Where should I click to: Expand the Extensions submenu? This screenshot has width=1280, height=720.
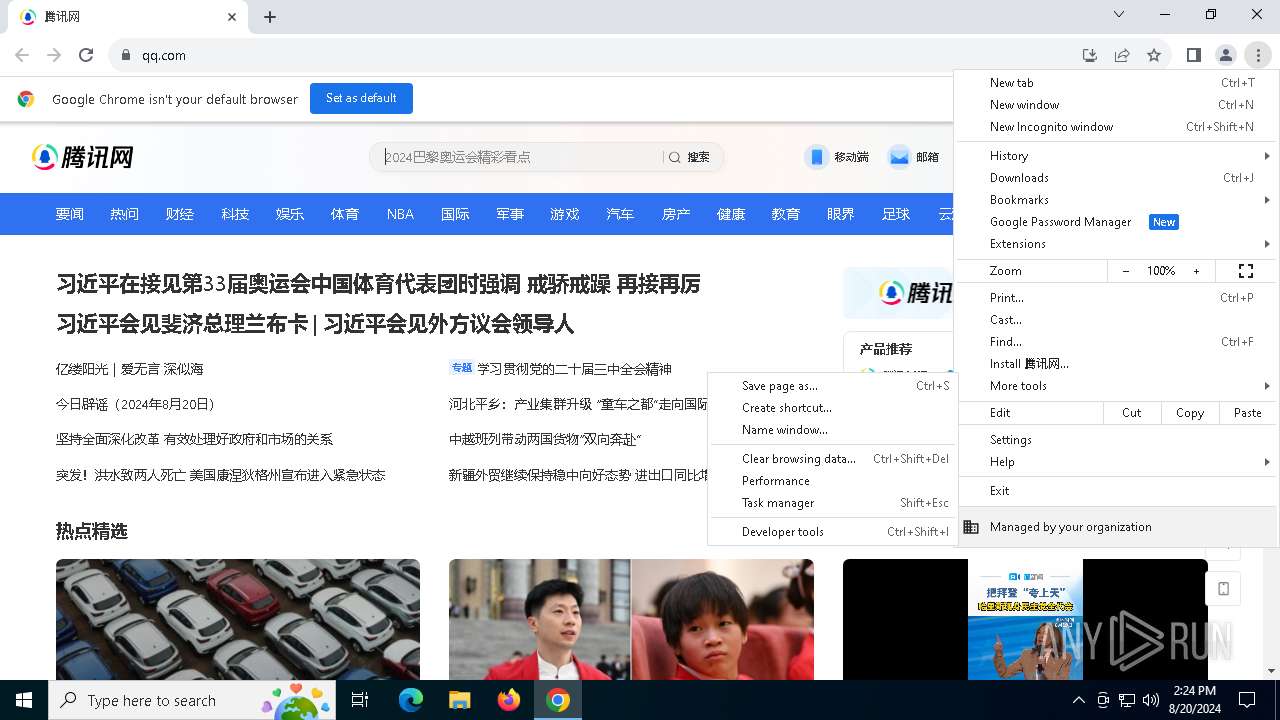click(x=1117, y=244)
